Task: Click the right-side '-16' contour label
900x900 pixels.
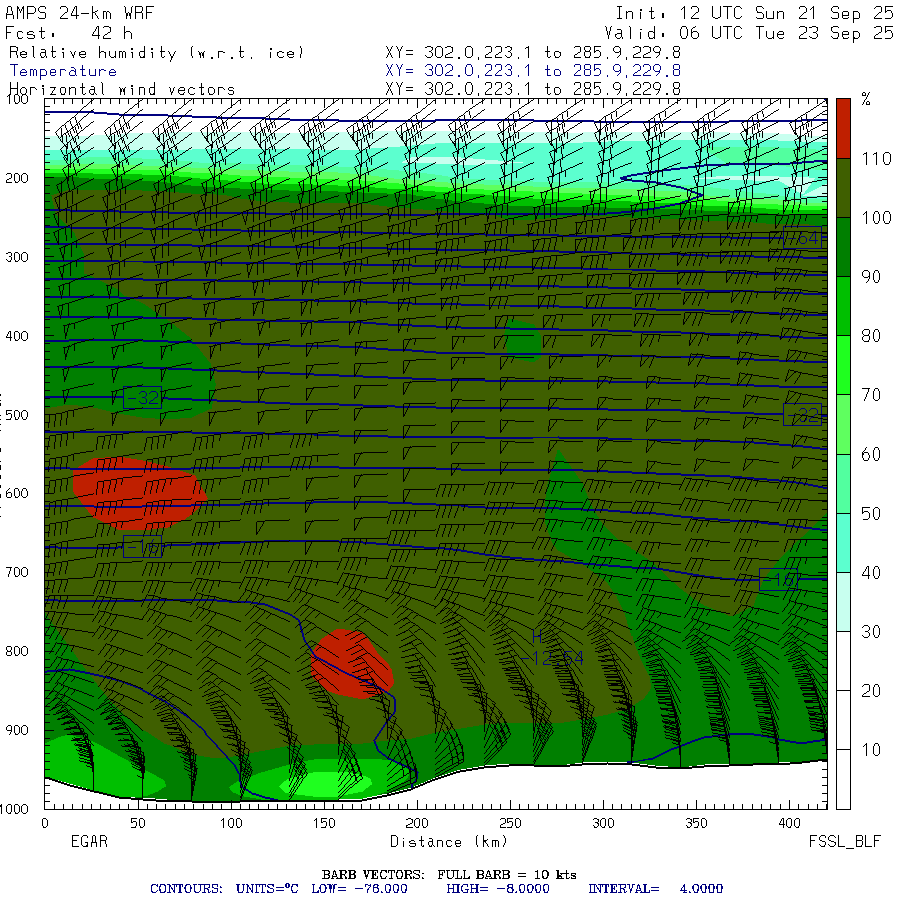Action: tap(778, 580)
